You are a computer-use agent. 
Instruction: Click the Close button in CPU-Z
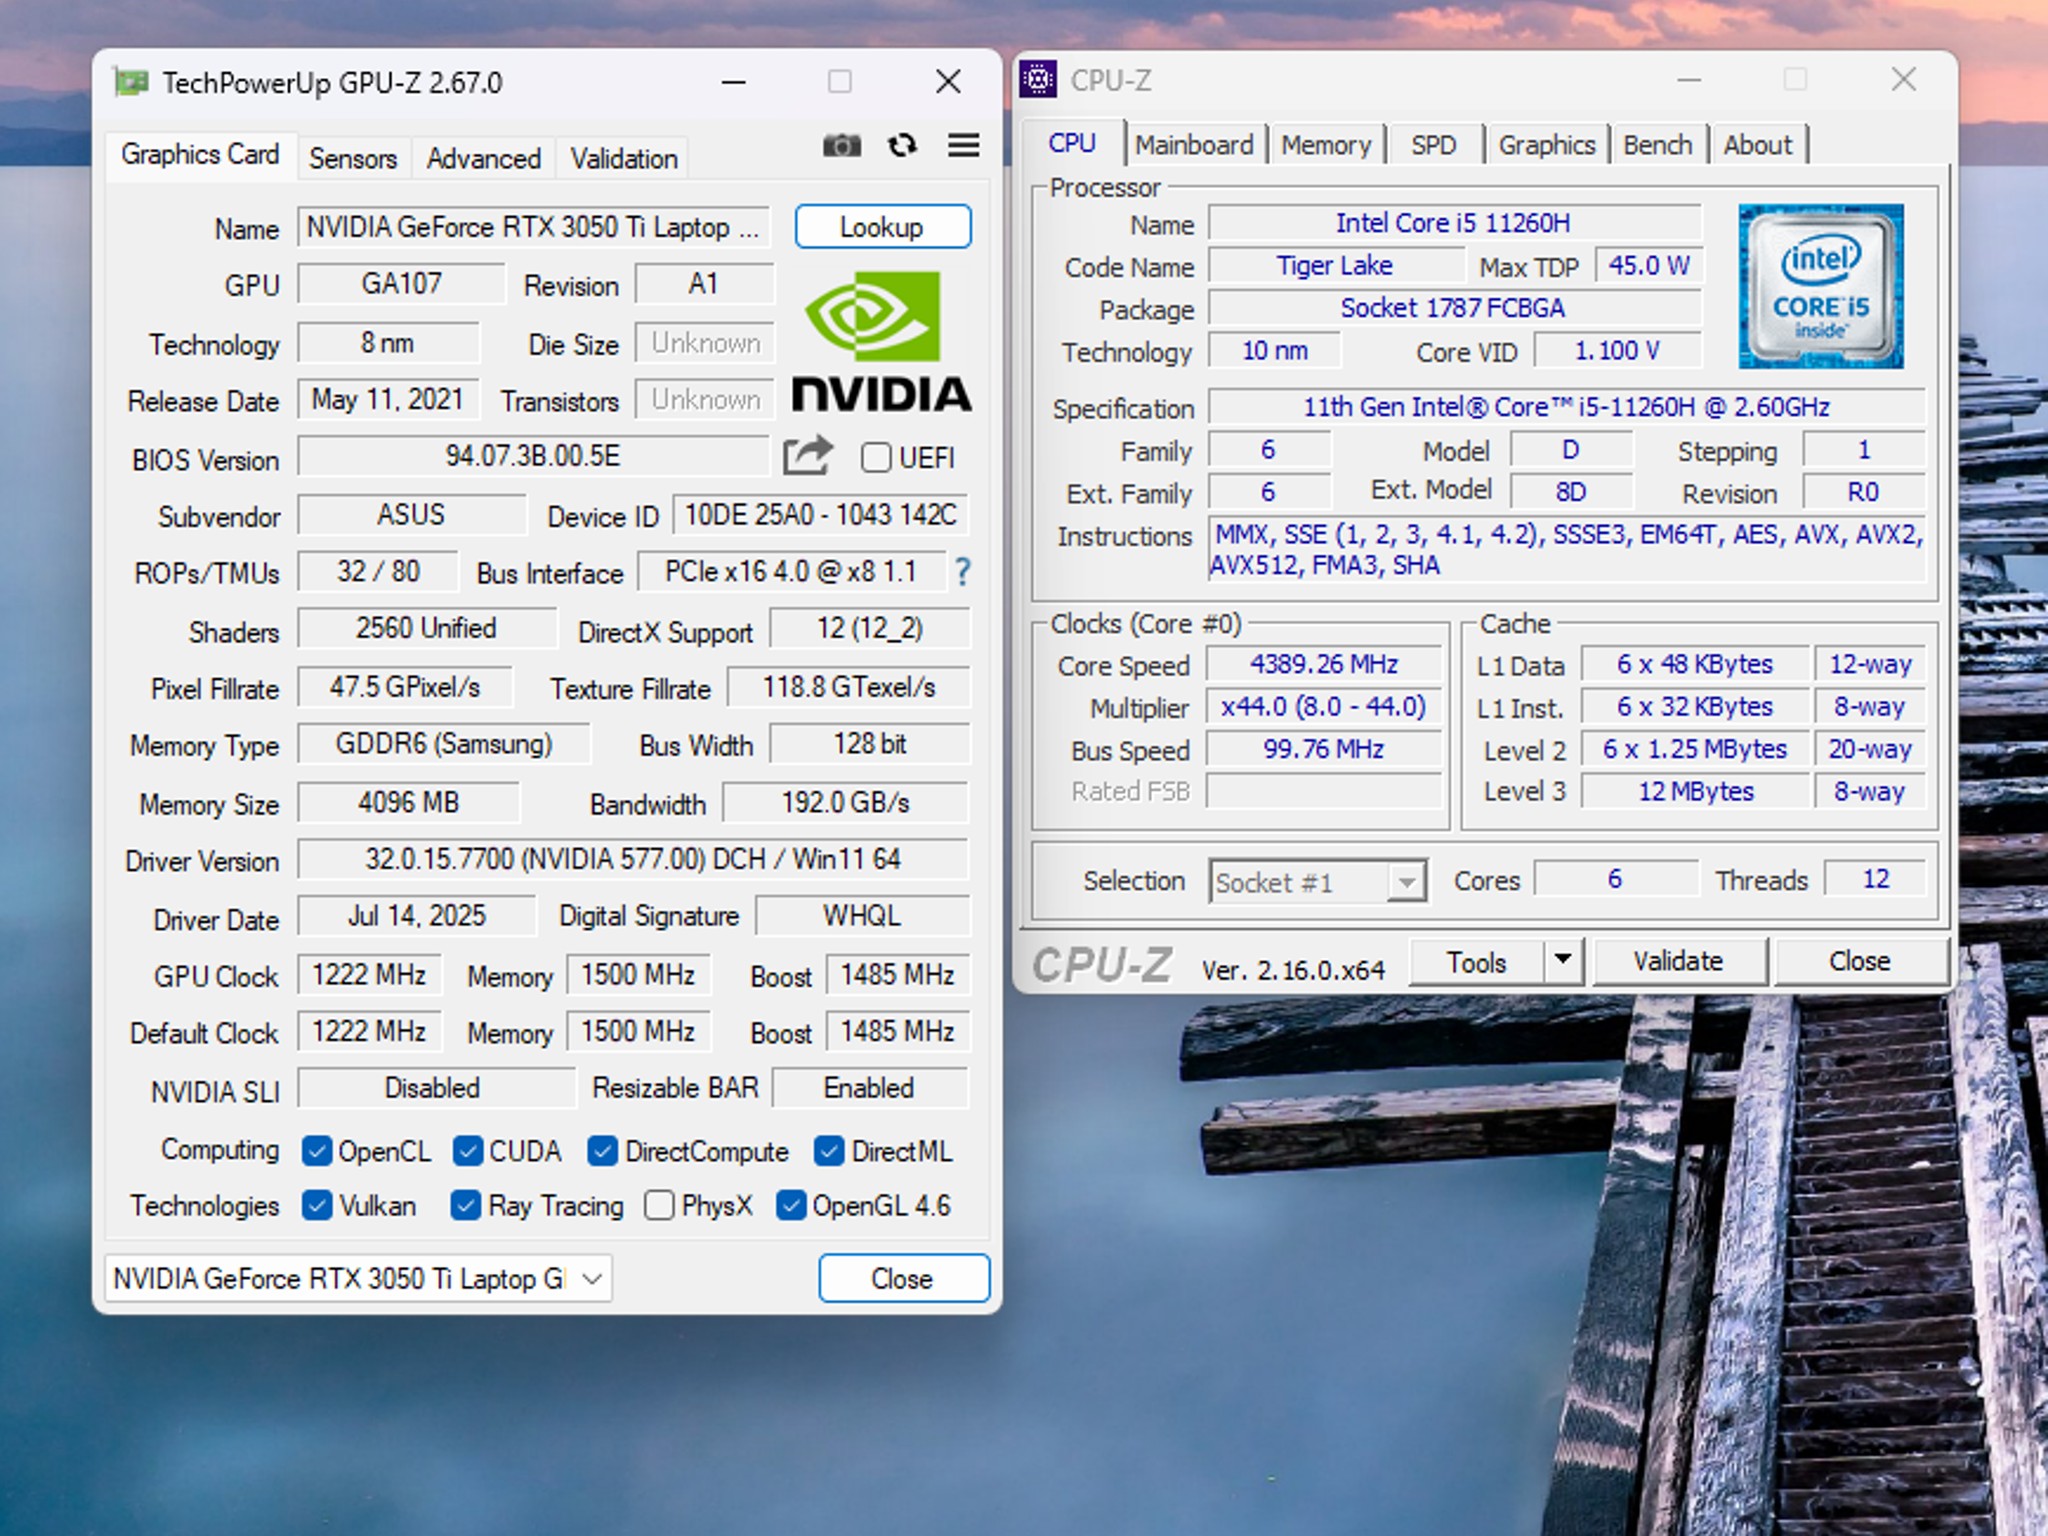[1860, 961]
